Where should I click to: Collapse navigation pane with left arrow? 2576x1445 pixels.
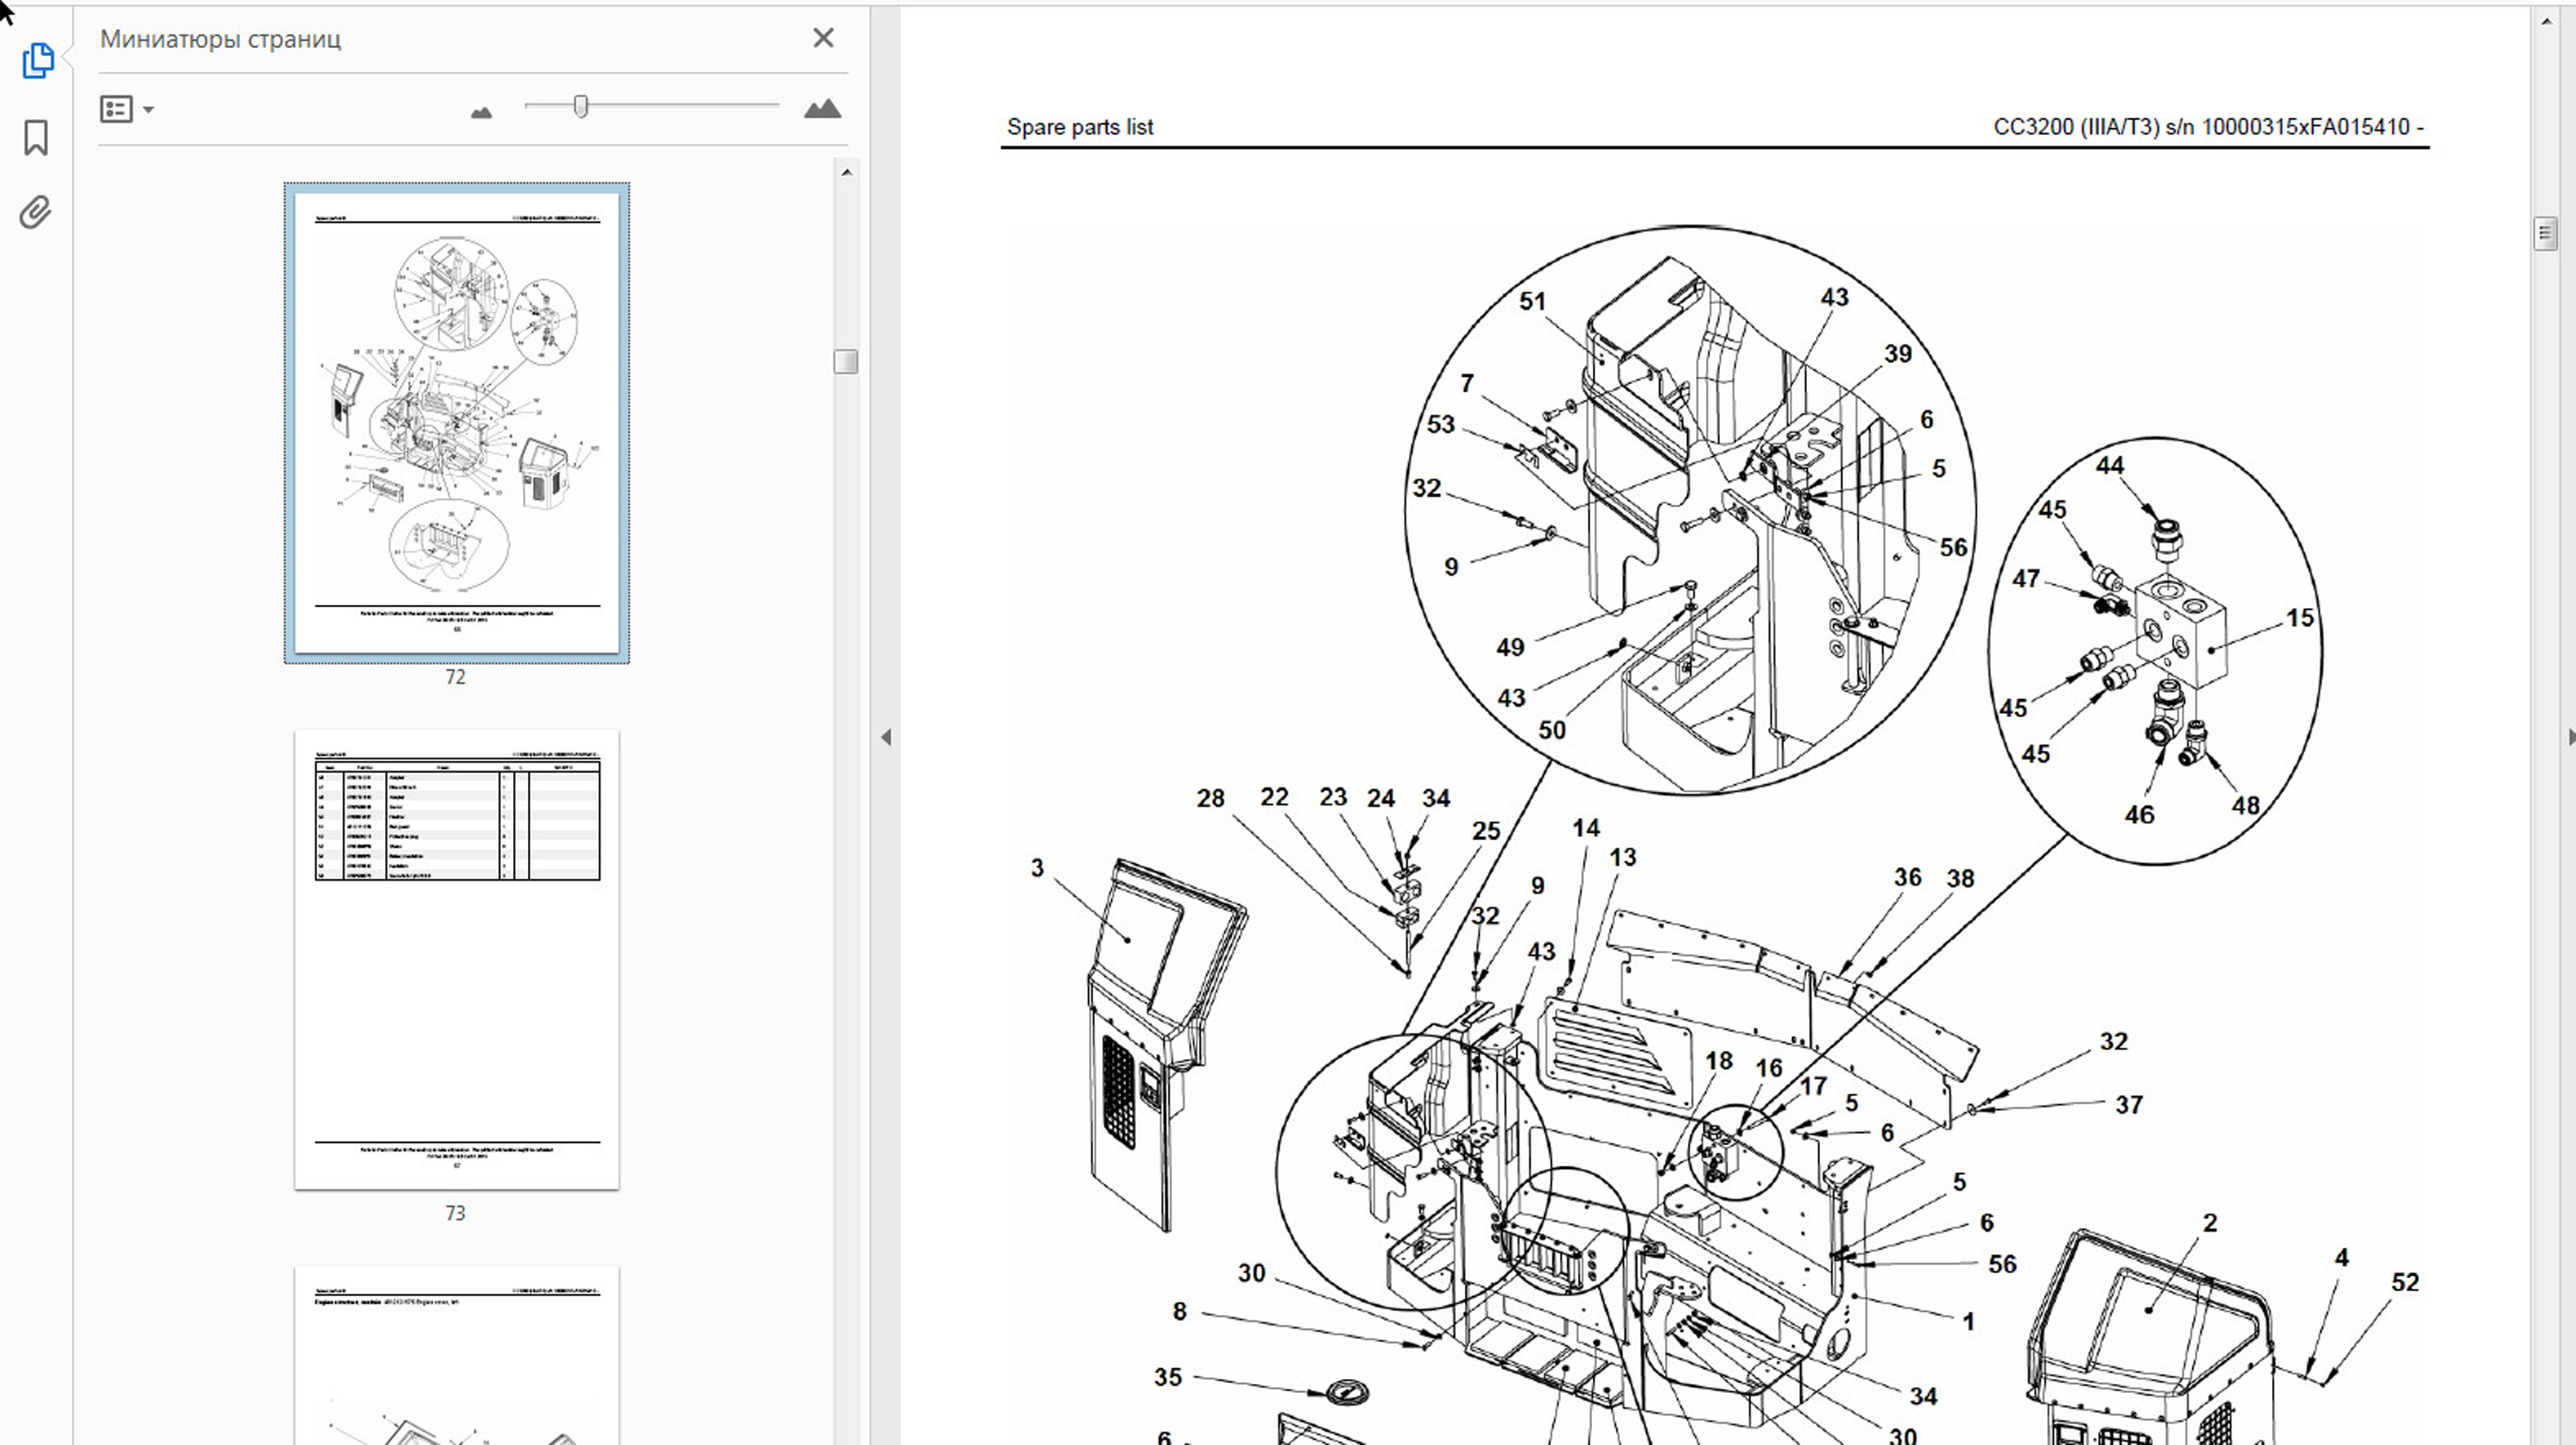[x=886, y=737]
